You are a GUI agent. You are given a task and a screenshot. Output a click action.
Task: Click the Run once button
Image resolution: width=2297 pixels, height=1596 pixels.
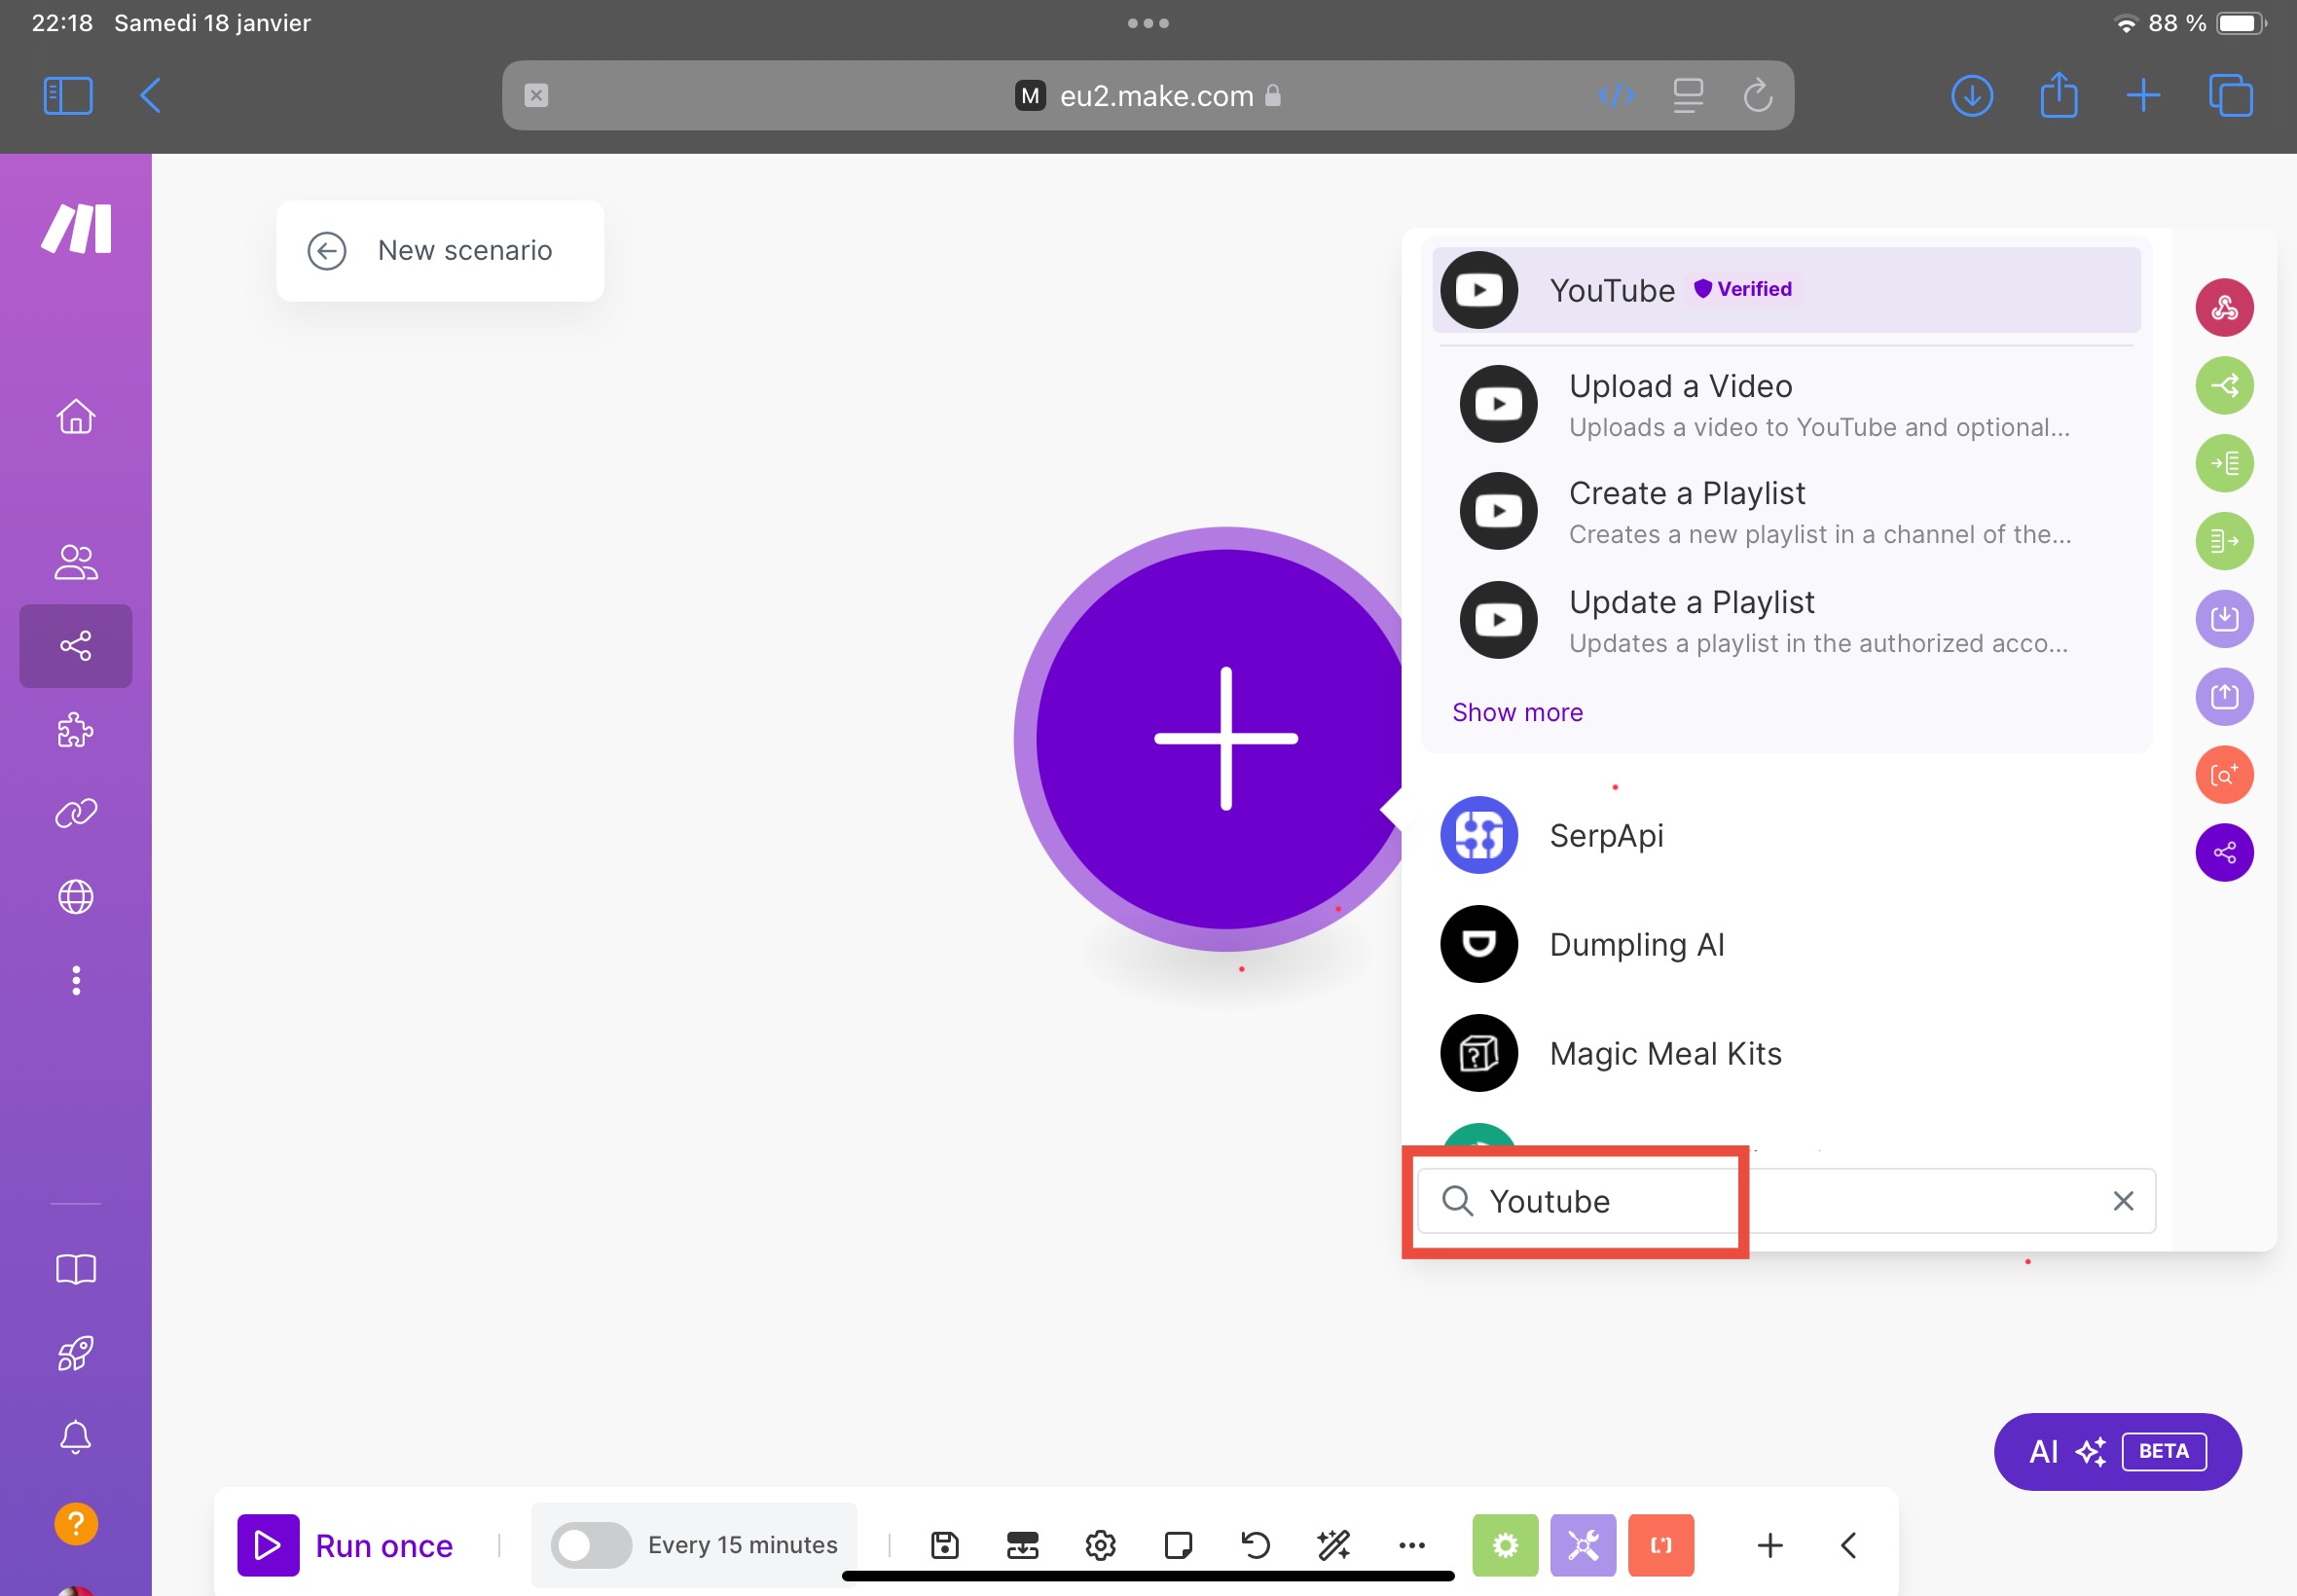tap(345, 1545)
